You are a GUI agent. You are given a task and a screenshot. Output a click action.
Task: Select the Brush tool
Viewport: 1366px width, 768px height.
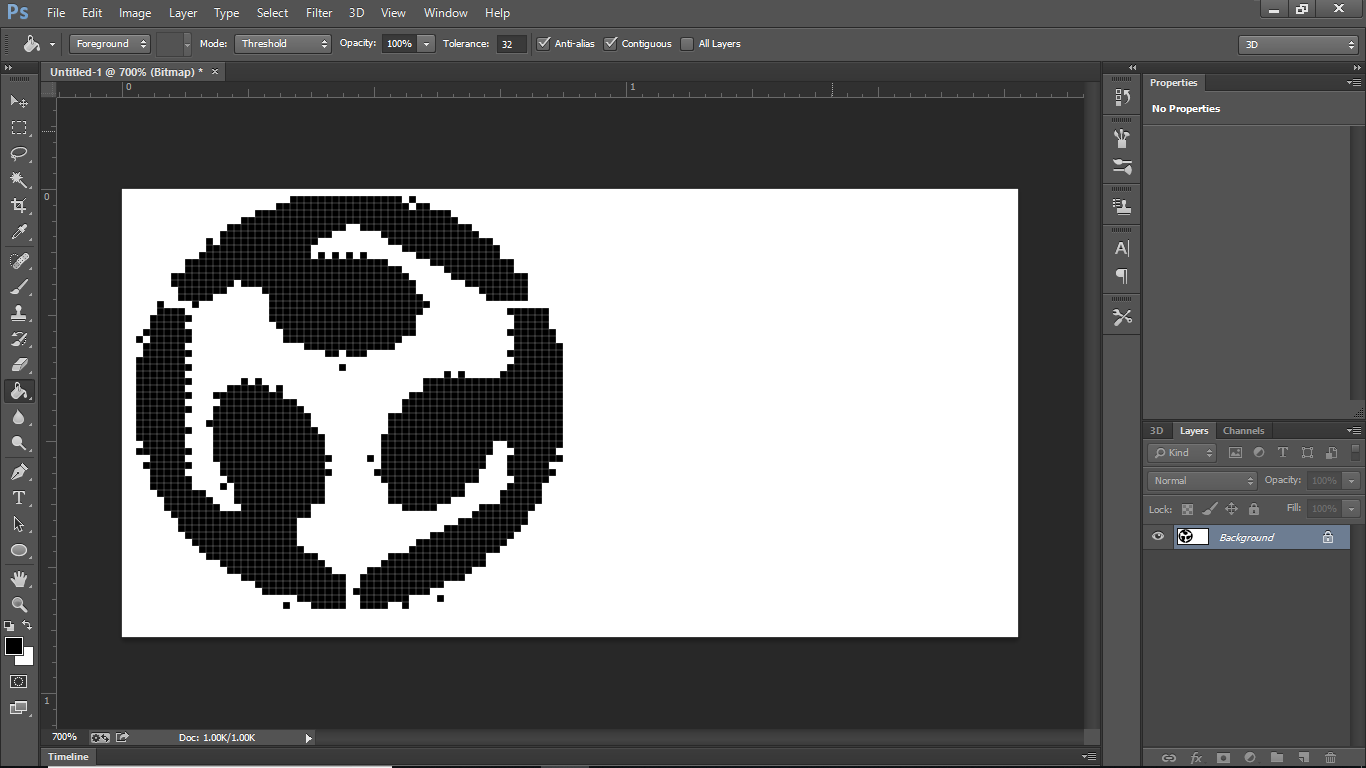pyautogui.click(x=19, y=287)
